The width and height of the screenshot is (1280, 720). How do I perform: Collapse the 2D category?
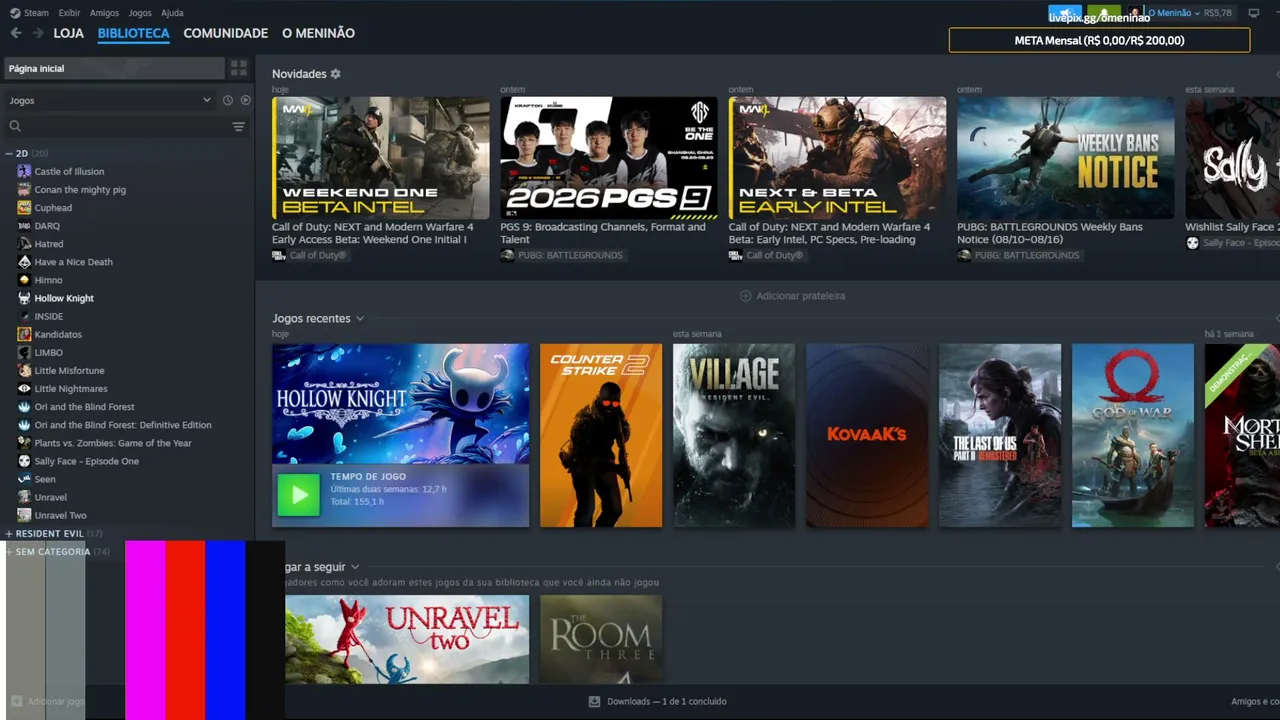tap(9, 154)
